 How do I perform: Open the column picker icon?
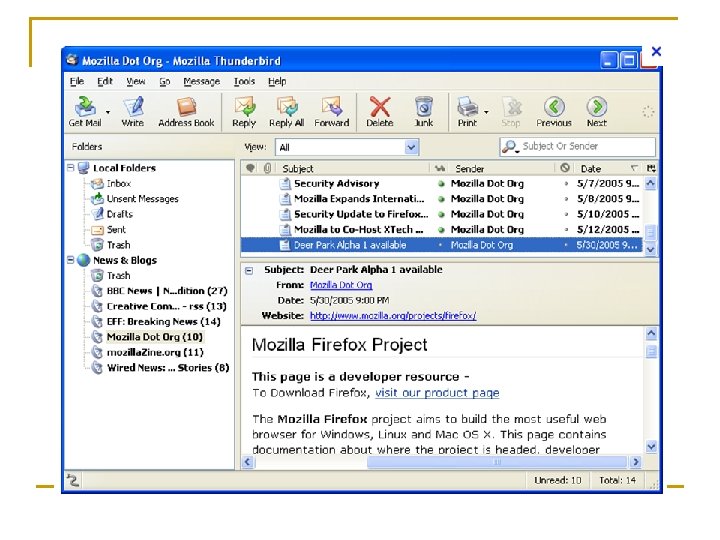[651, 169]
